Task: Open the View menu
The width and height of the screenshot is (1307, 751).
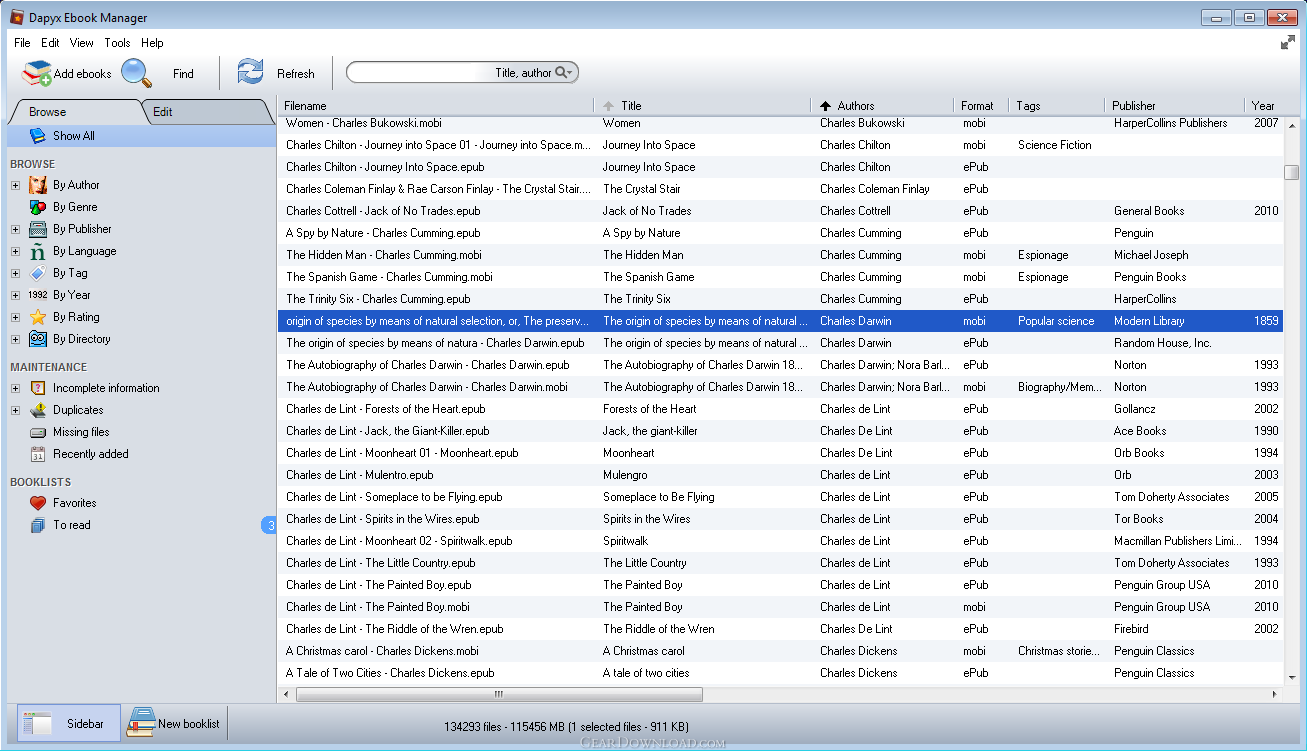Action: 82,43
